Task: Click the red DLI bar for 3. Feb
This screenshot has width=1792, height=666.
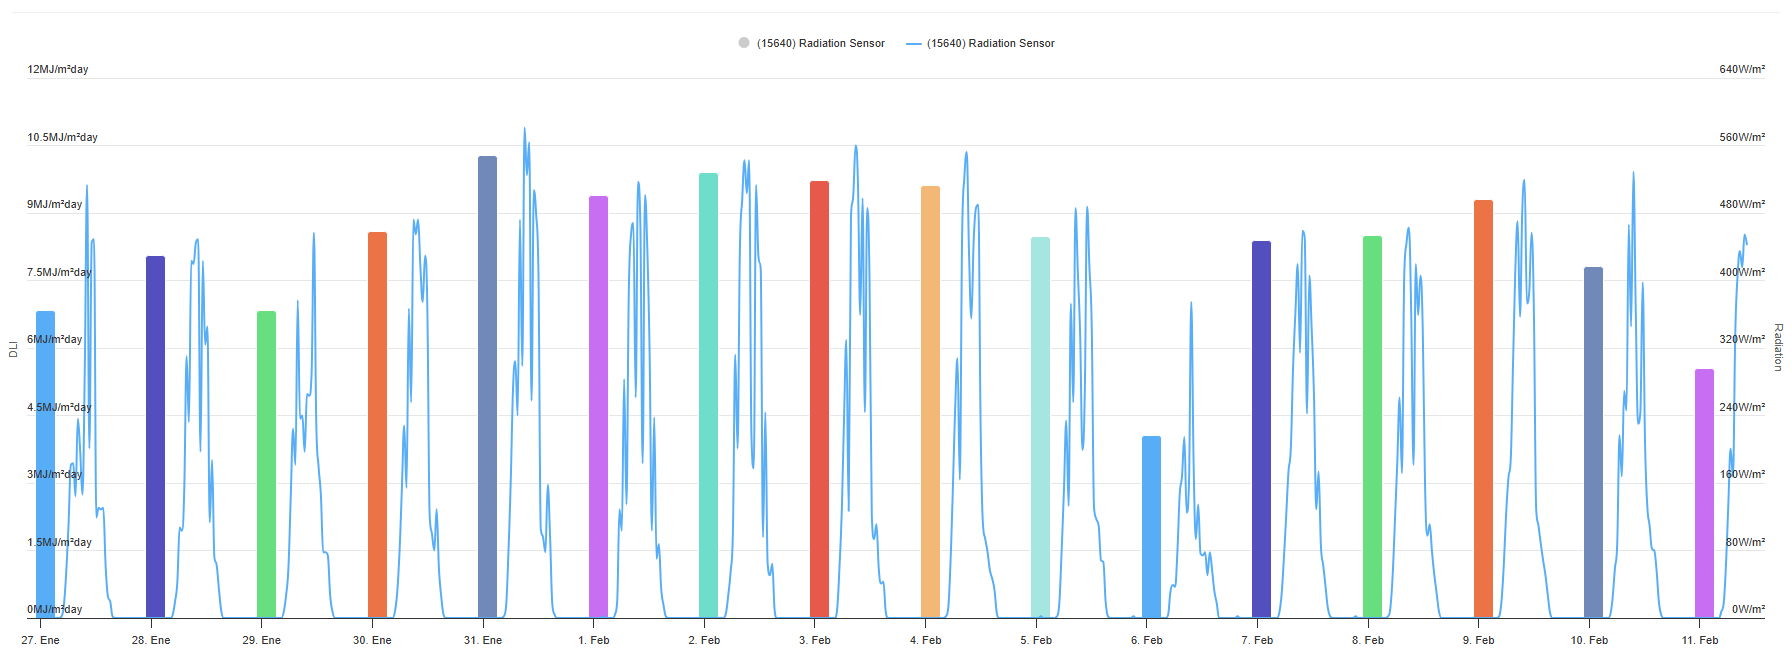Action: click(x=819, y=399)
